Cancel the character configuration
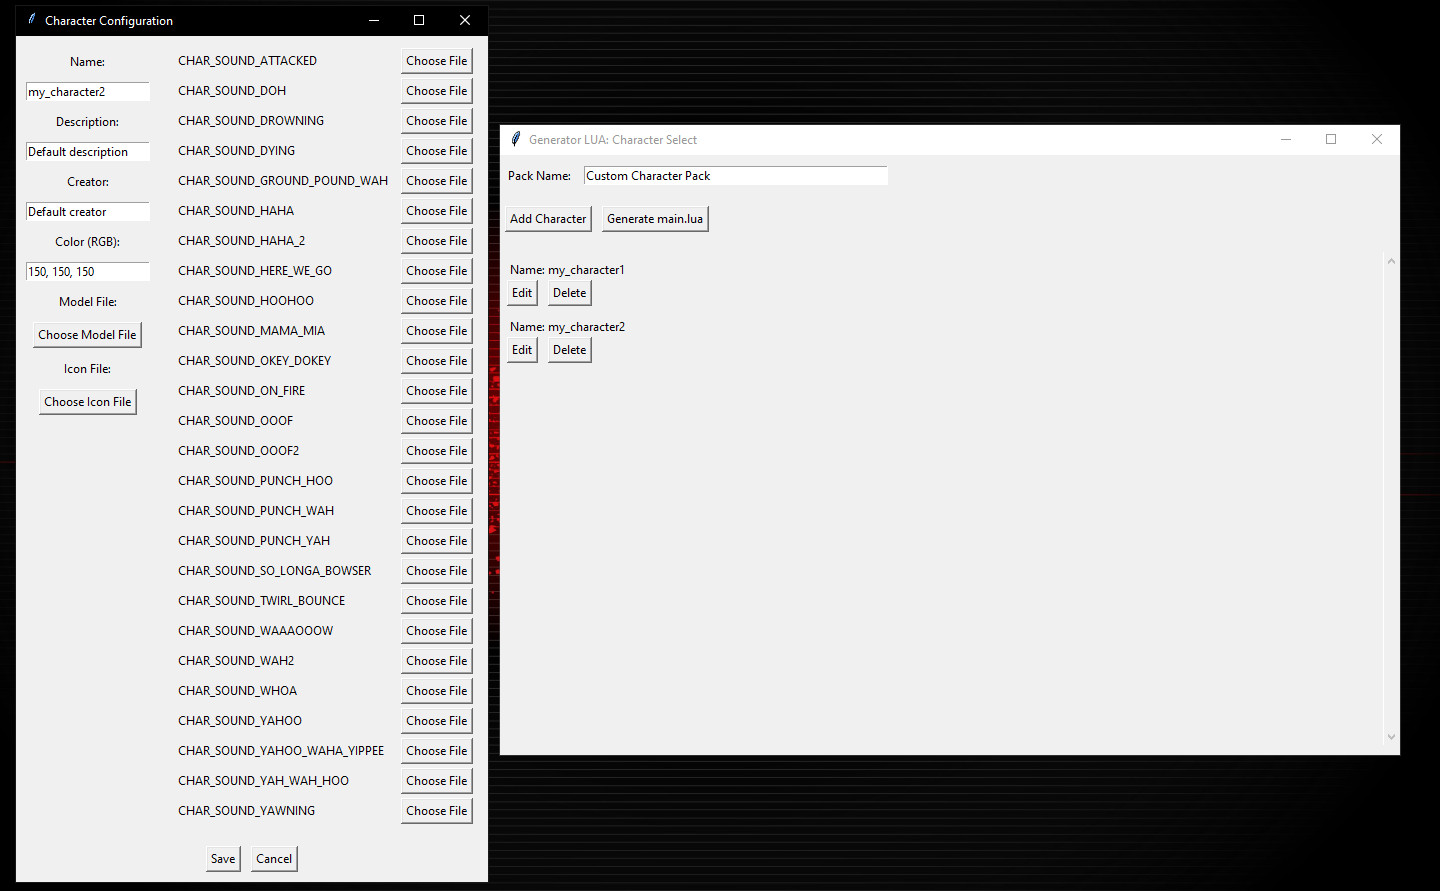This screenshot has height=891, width=1440. [x=274, y=859]
